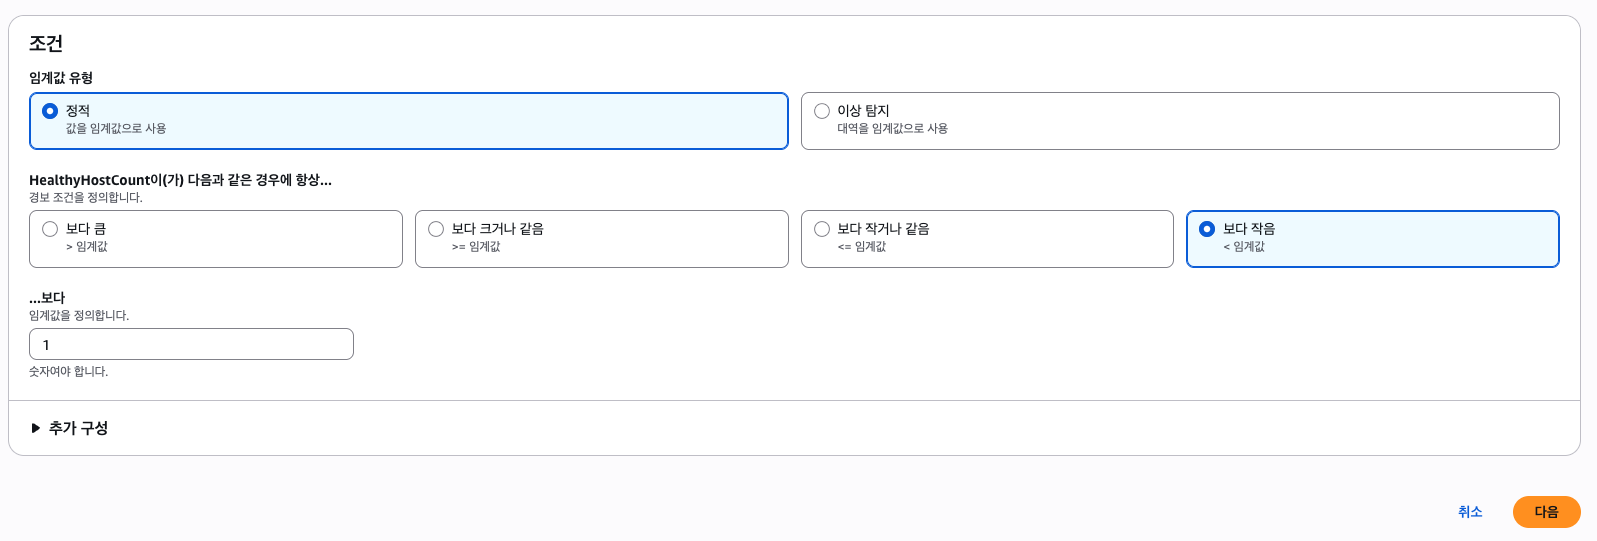Image resolution: width=1597 pixels, height=541 pixels.
Task: Click the '대역을 임계값으로 사용' description text
Action: tap(893, 129)
